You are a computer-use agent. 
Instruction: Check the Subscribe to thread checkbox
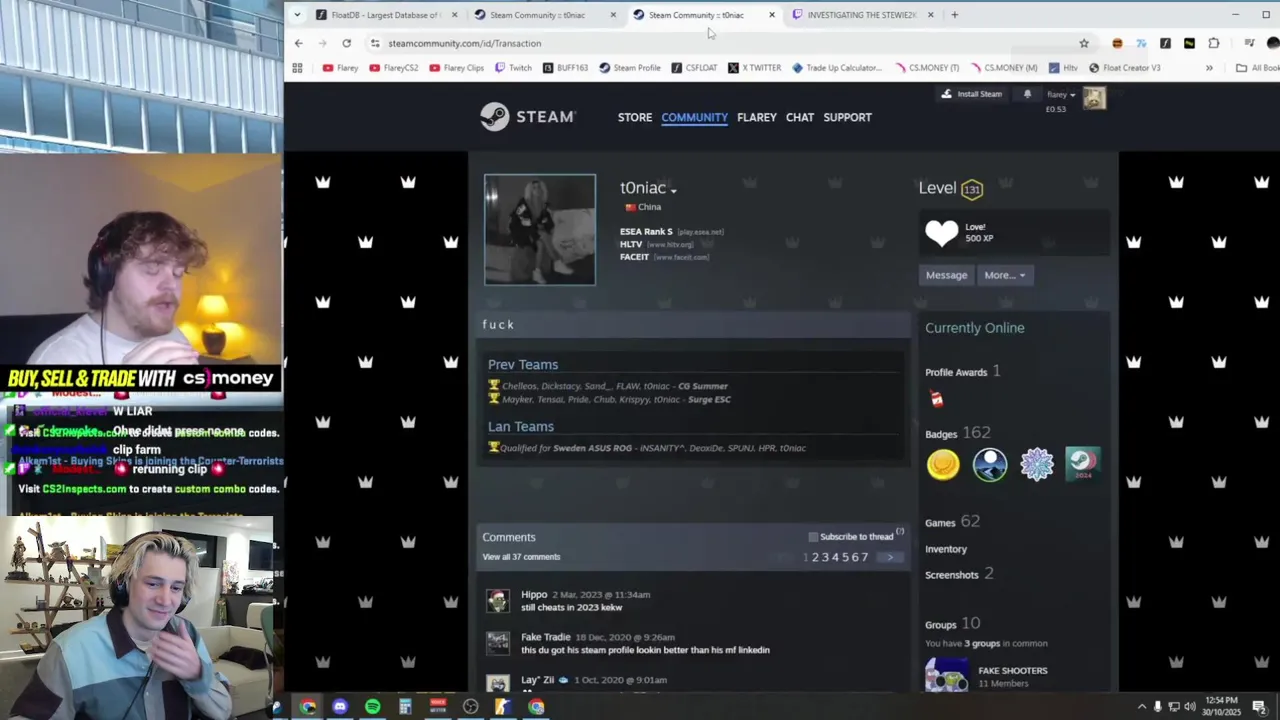813,537
